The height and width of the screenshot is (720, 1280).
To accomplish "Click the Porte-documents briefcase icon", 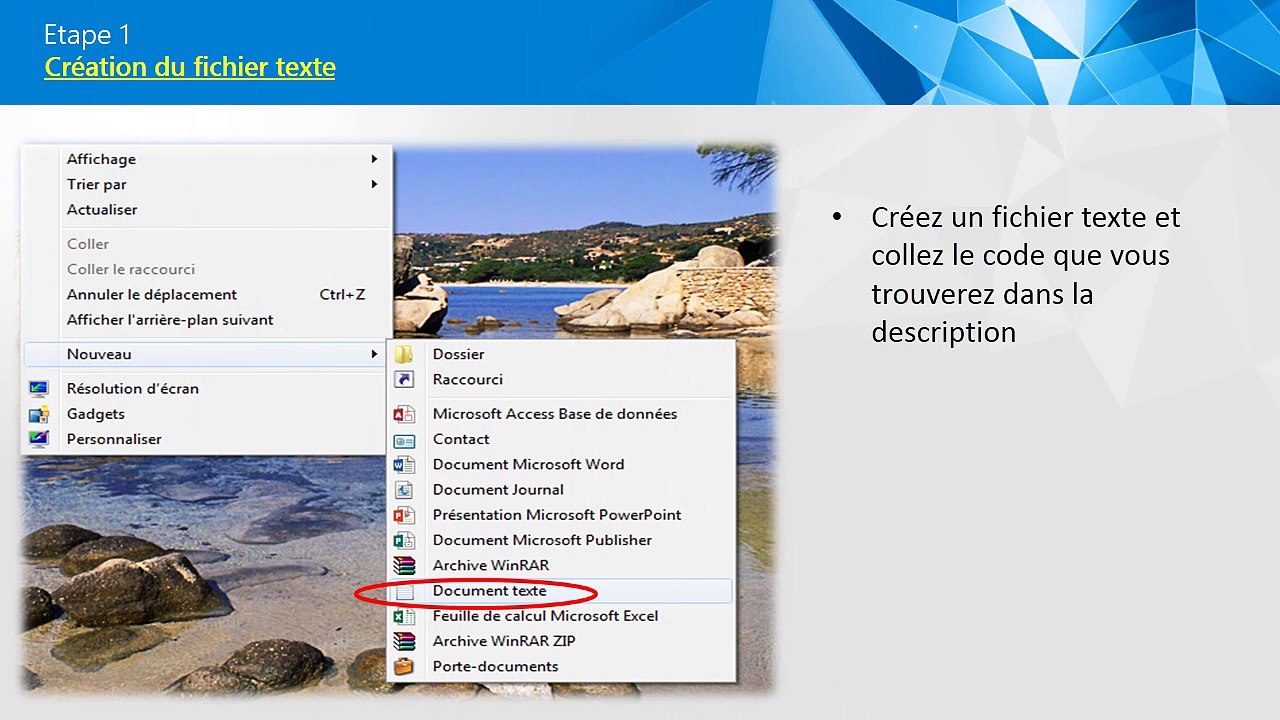I will [x=404, y=667].
